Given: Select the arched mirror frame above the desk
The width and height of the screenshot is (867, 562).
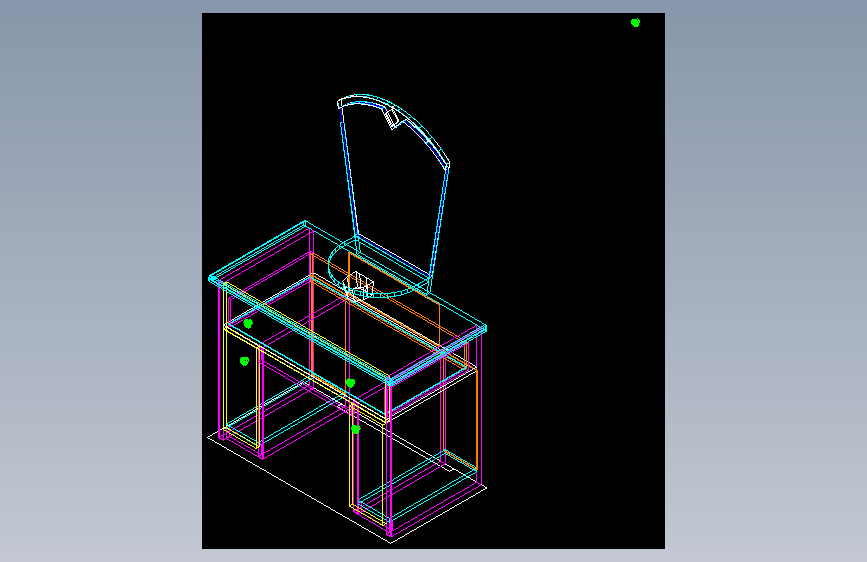Looking at the screenshot, I should point(393,192).
